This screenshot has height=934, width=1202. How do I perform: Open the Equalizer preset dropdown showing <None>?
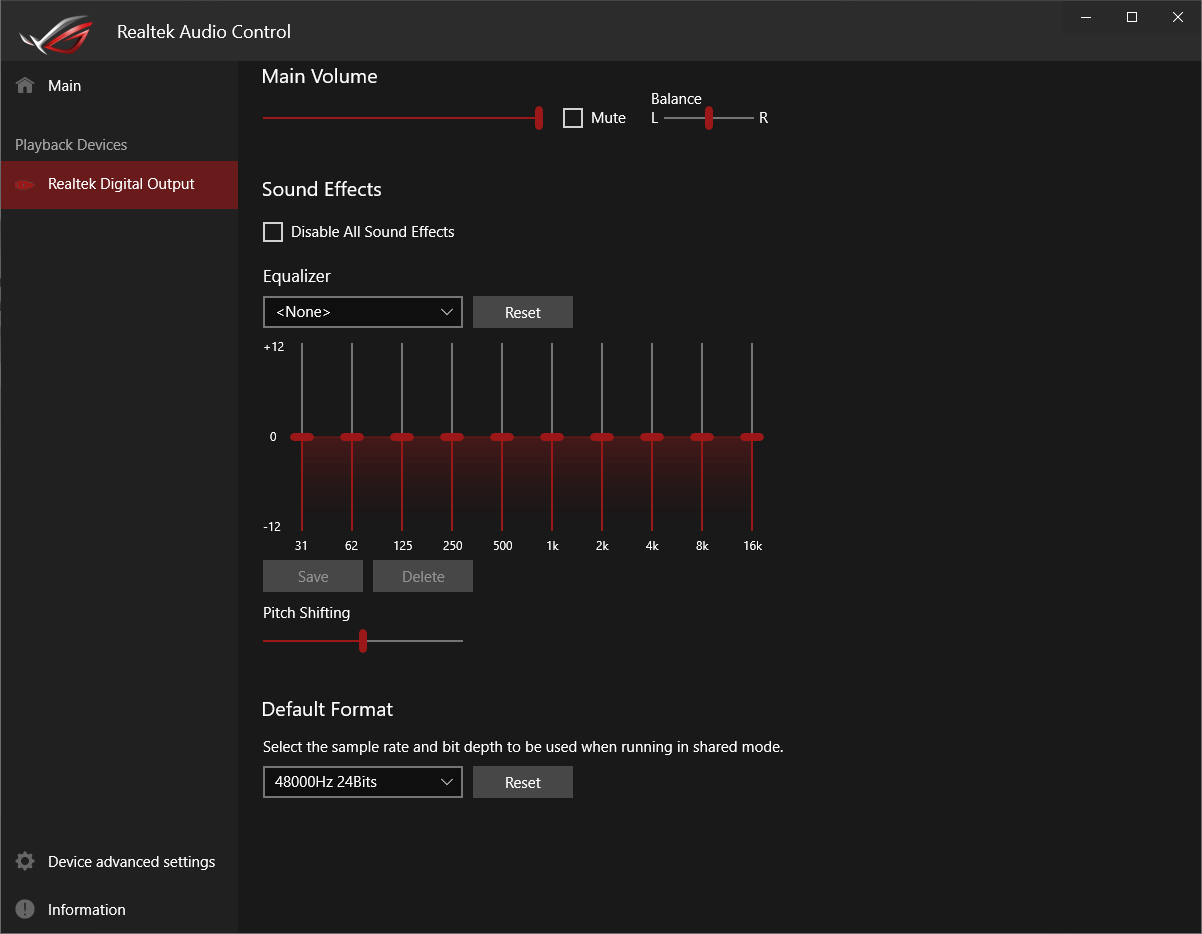[362, 311]
